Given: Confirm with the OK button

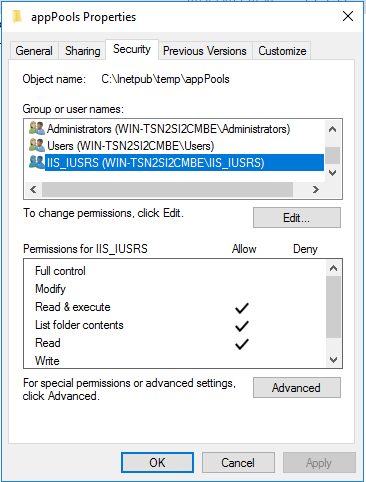Looking at the screenshot, I should [157, 463].
